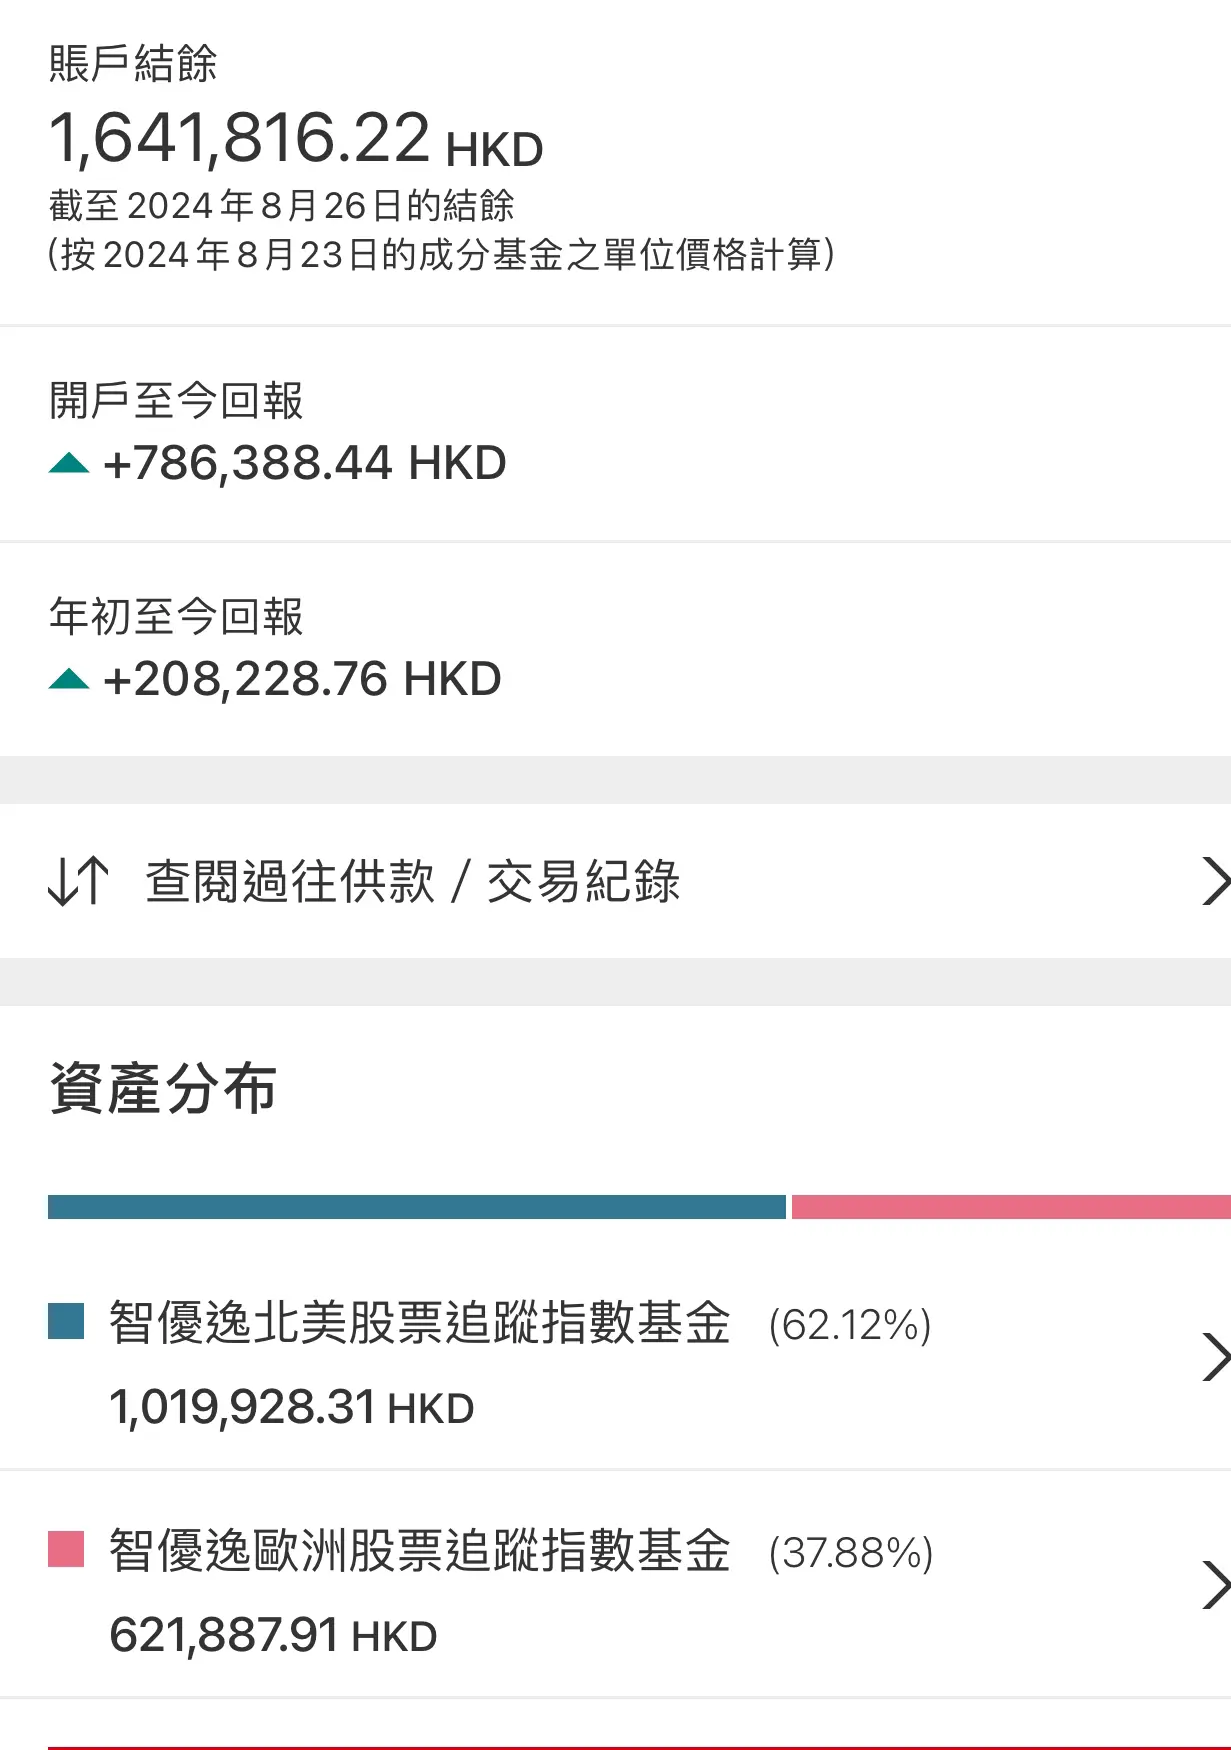The image size is (1231, 1750).
Task: Click green triangle beside since-inception return
Action: (x=69, y=463)
